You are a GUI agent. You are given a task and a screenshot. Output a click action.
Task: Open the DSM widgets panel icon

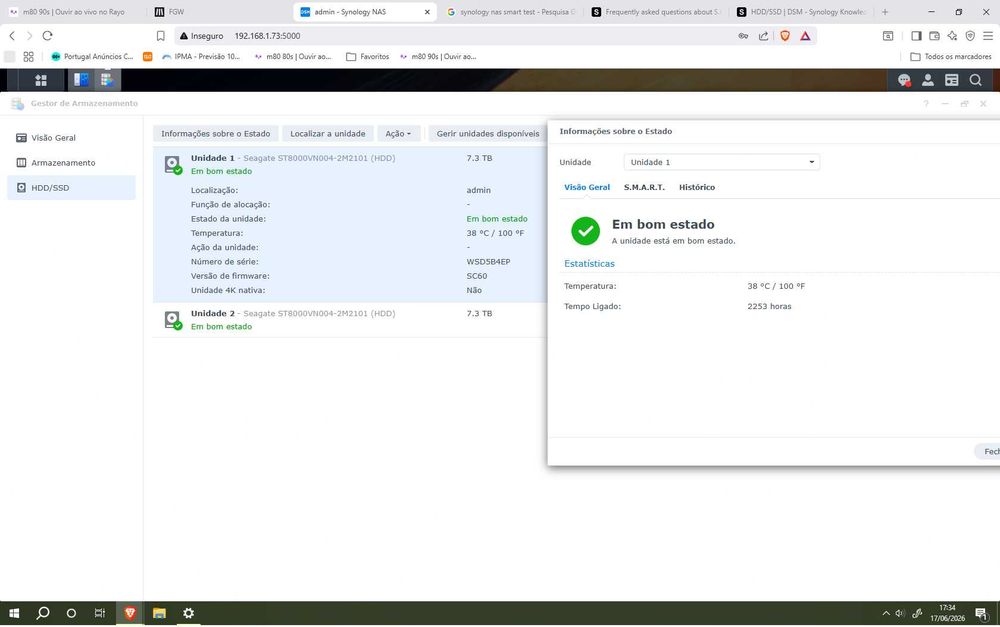[x=952, y=80]
